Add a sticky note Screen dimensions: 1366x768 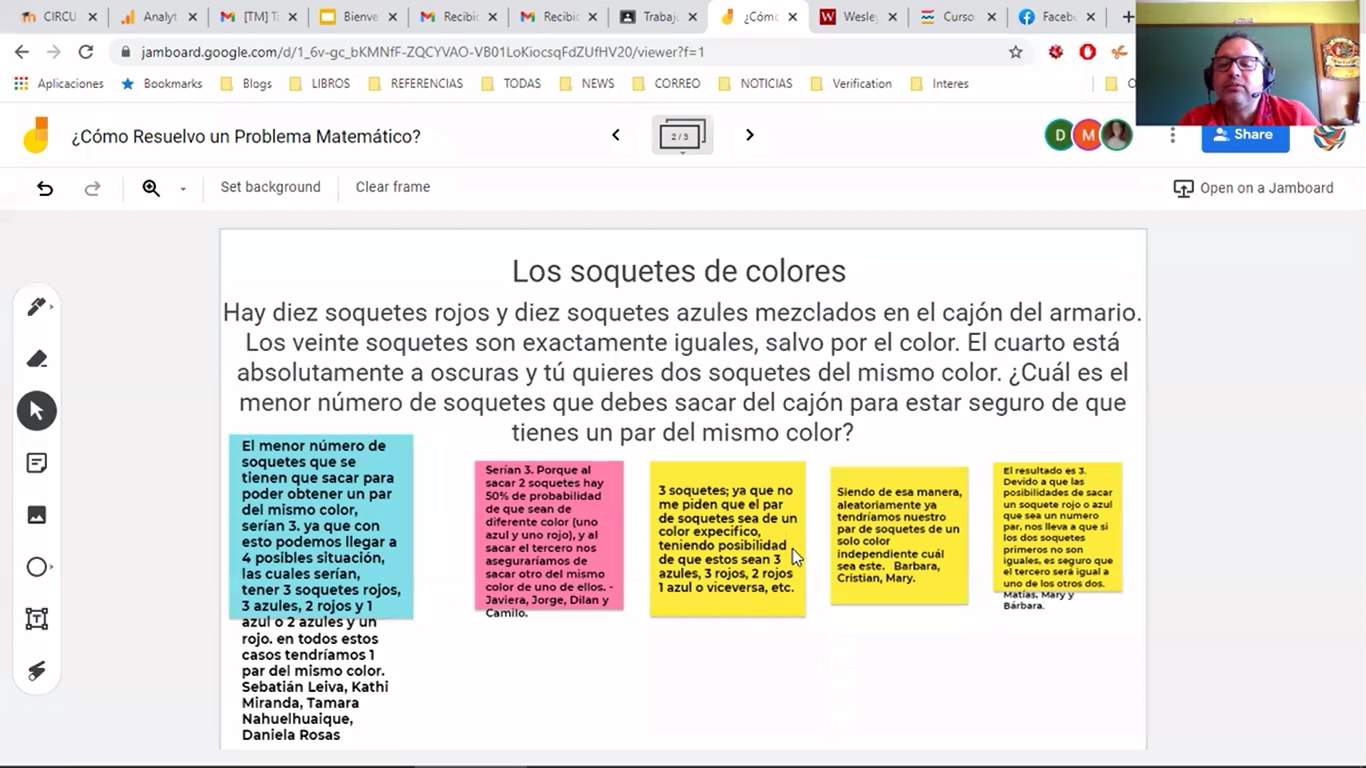pos(37,463)
